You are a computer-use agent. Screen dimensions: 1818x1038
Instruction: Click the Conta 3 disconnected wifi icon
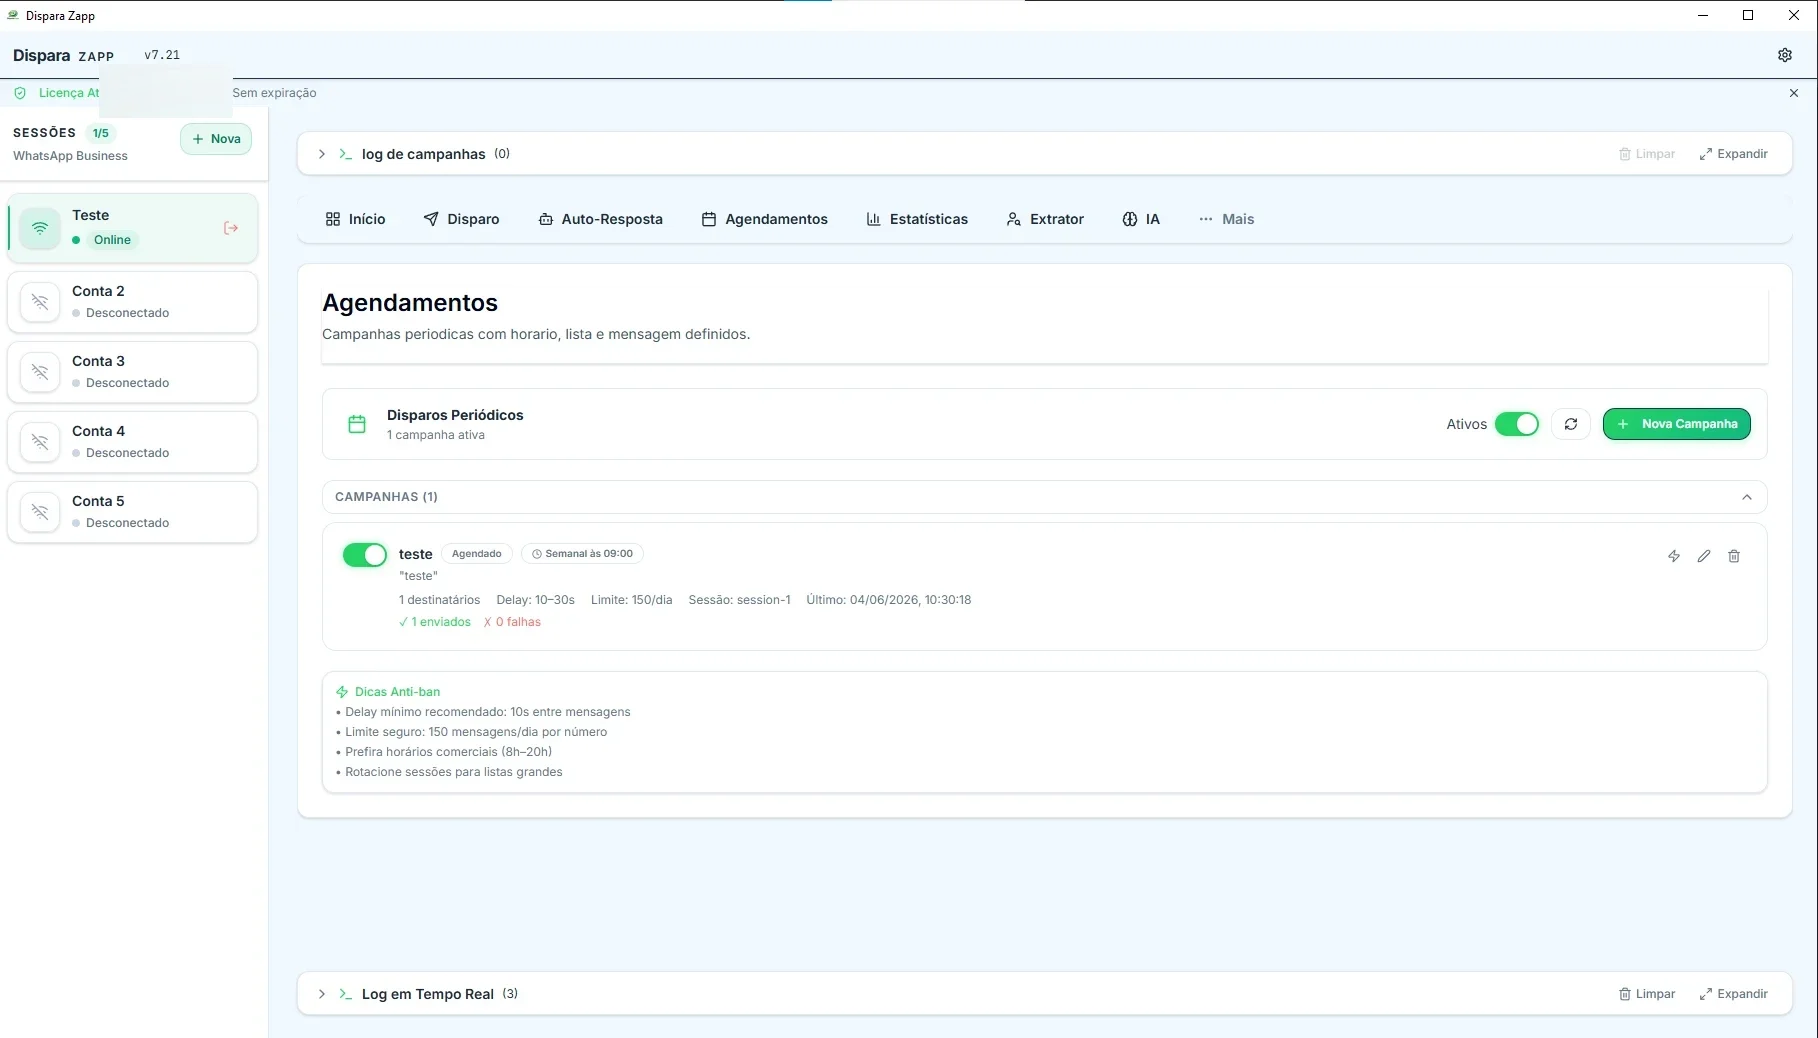tap(40, 372)
